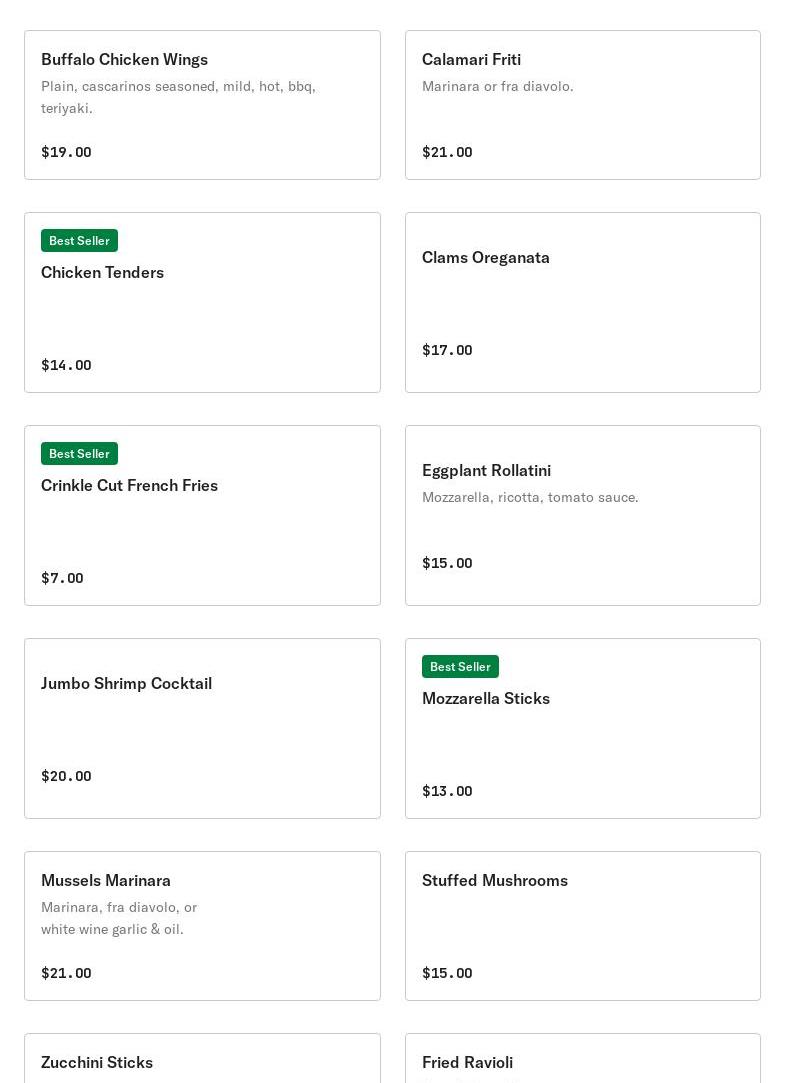Click Best Seller badge above Crinkle Cut Fries

tap(79, 454)
